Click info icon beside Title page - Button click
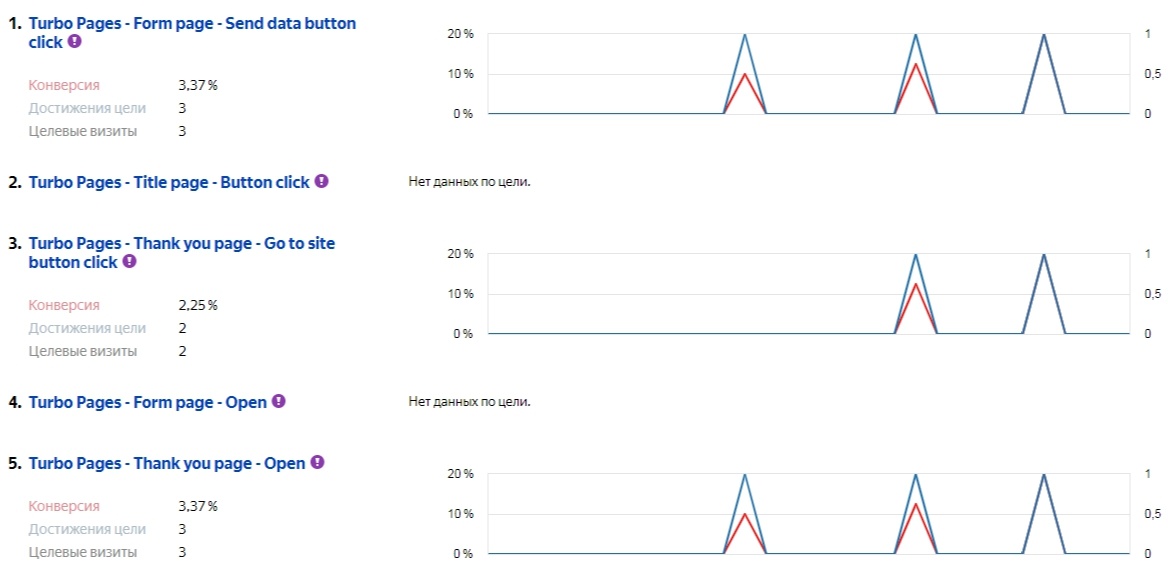The width and height of the screenshot is (1168, 576). tap(321, 181)
